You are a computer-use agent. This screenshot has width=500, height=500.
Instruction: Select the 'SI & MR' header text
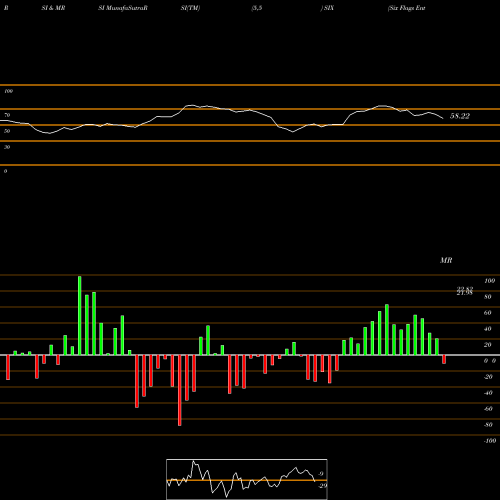click(x=53, y=8)
